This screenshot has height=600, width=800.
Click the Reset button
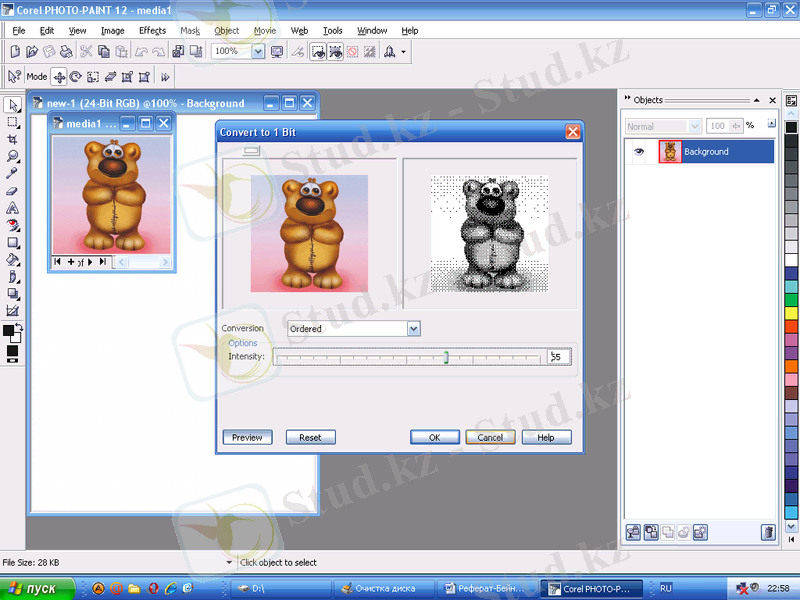tap(310, 437)
